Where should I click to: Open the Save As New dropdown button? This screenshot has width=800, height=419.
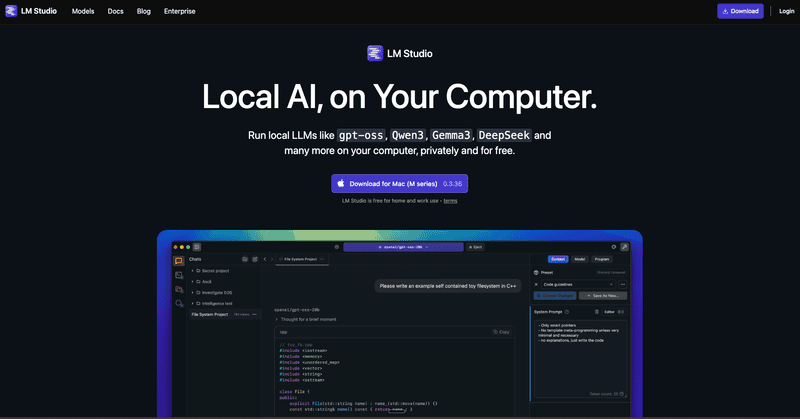click(603, 295)
